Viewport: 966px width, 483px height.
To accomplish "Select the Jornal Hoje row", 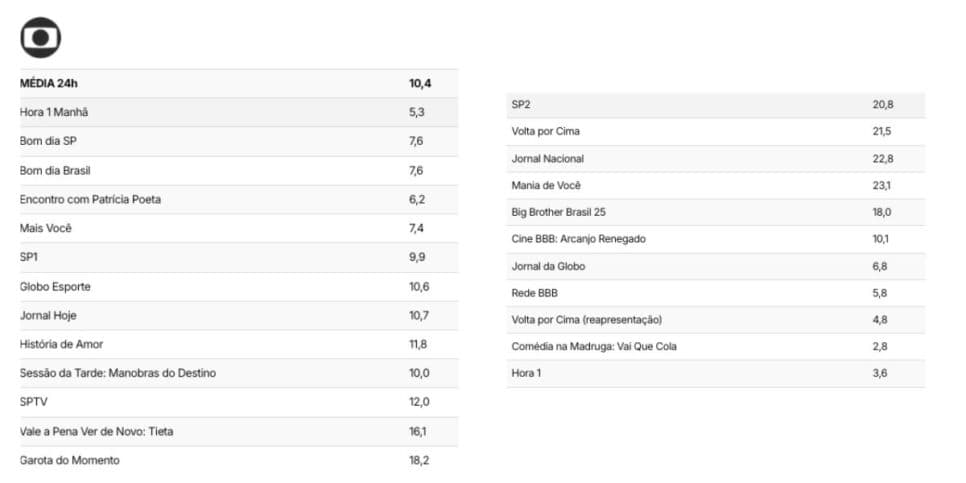I will [x=239, y=316].
